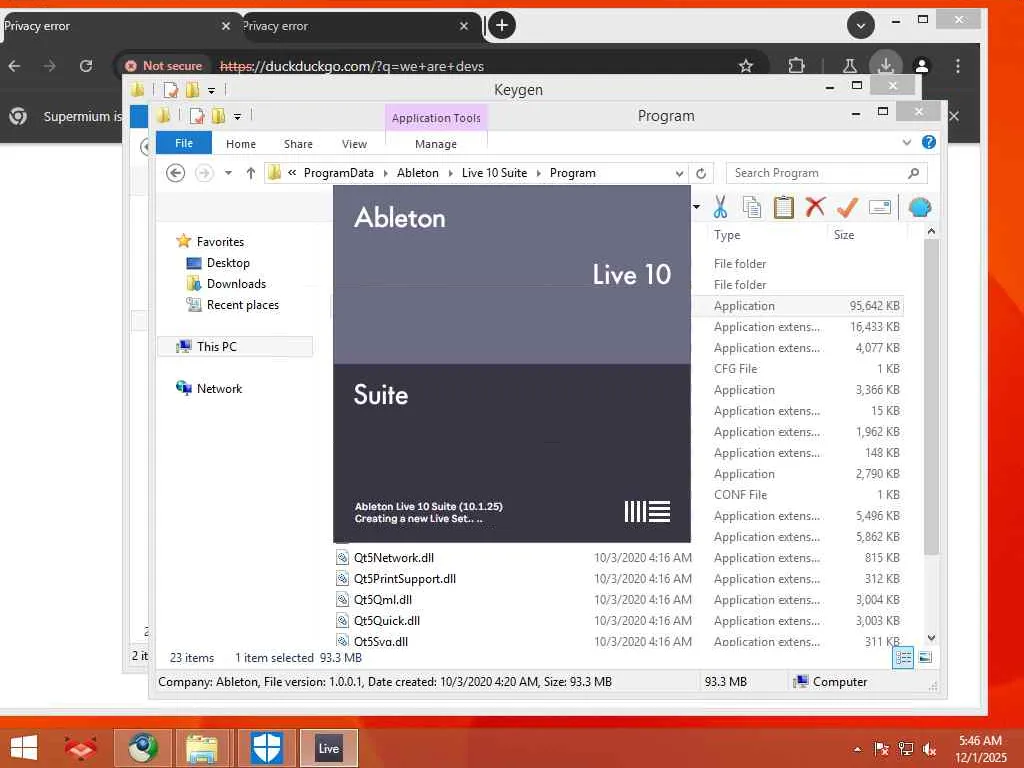Open Program quick access toolbar dropdown
Image resolution: width=1024 pixels, height=768 pixels.
click(238, 117)
